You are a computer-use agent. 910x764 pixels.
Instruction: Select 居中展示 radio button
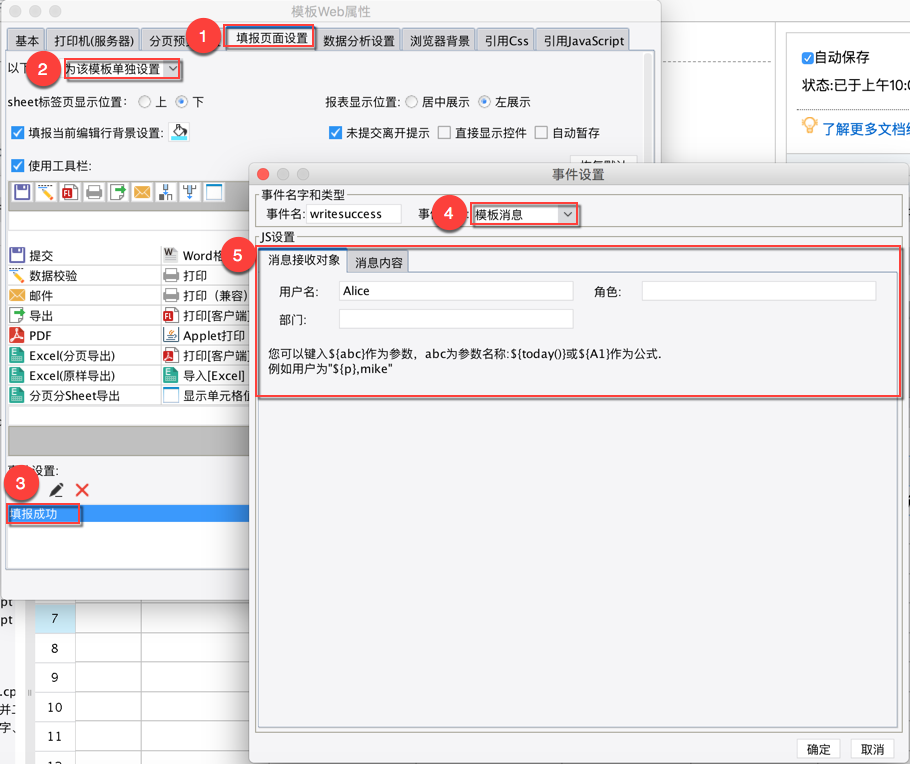coord(411,102)
